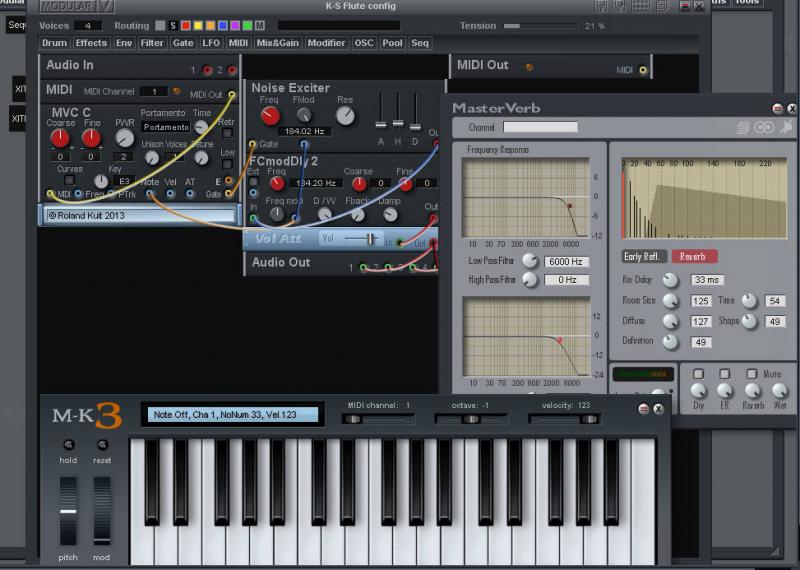Viewport: 800px width, 570px height.
Task: Click the Noise Exciter Res knob
Action: point(345,116)
